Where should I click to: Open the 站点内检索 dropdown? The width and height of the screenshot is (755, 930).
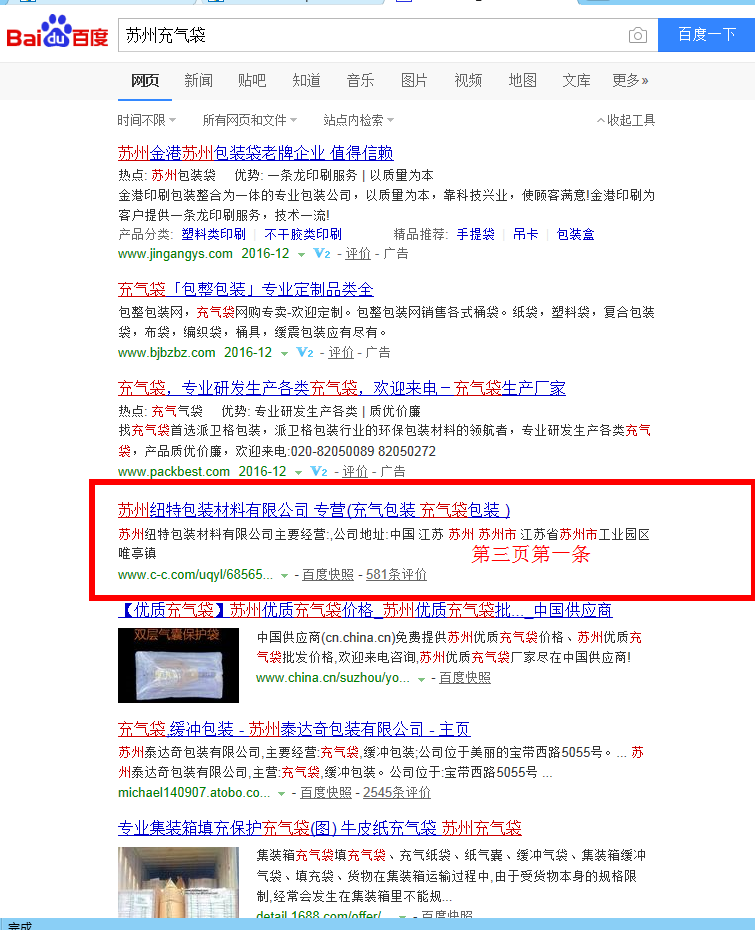click(359, 120)
